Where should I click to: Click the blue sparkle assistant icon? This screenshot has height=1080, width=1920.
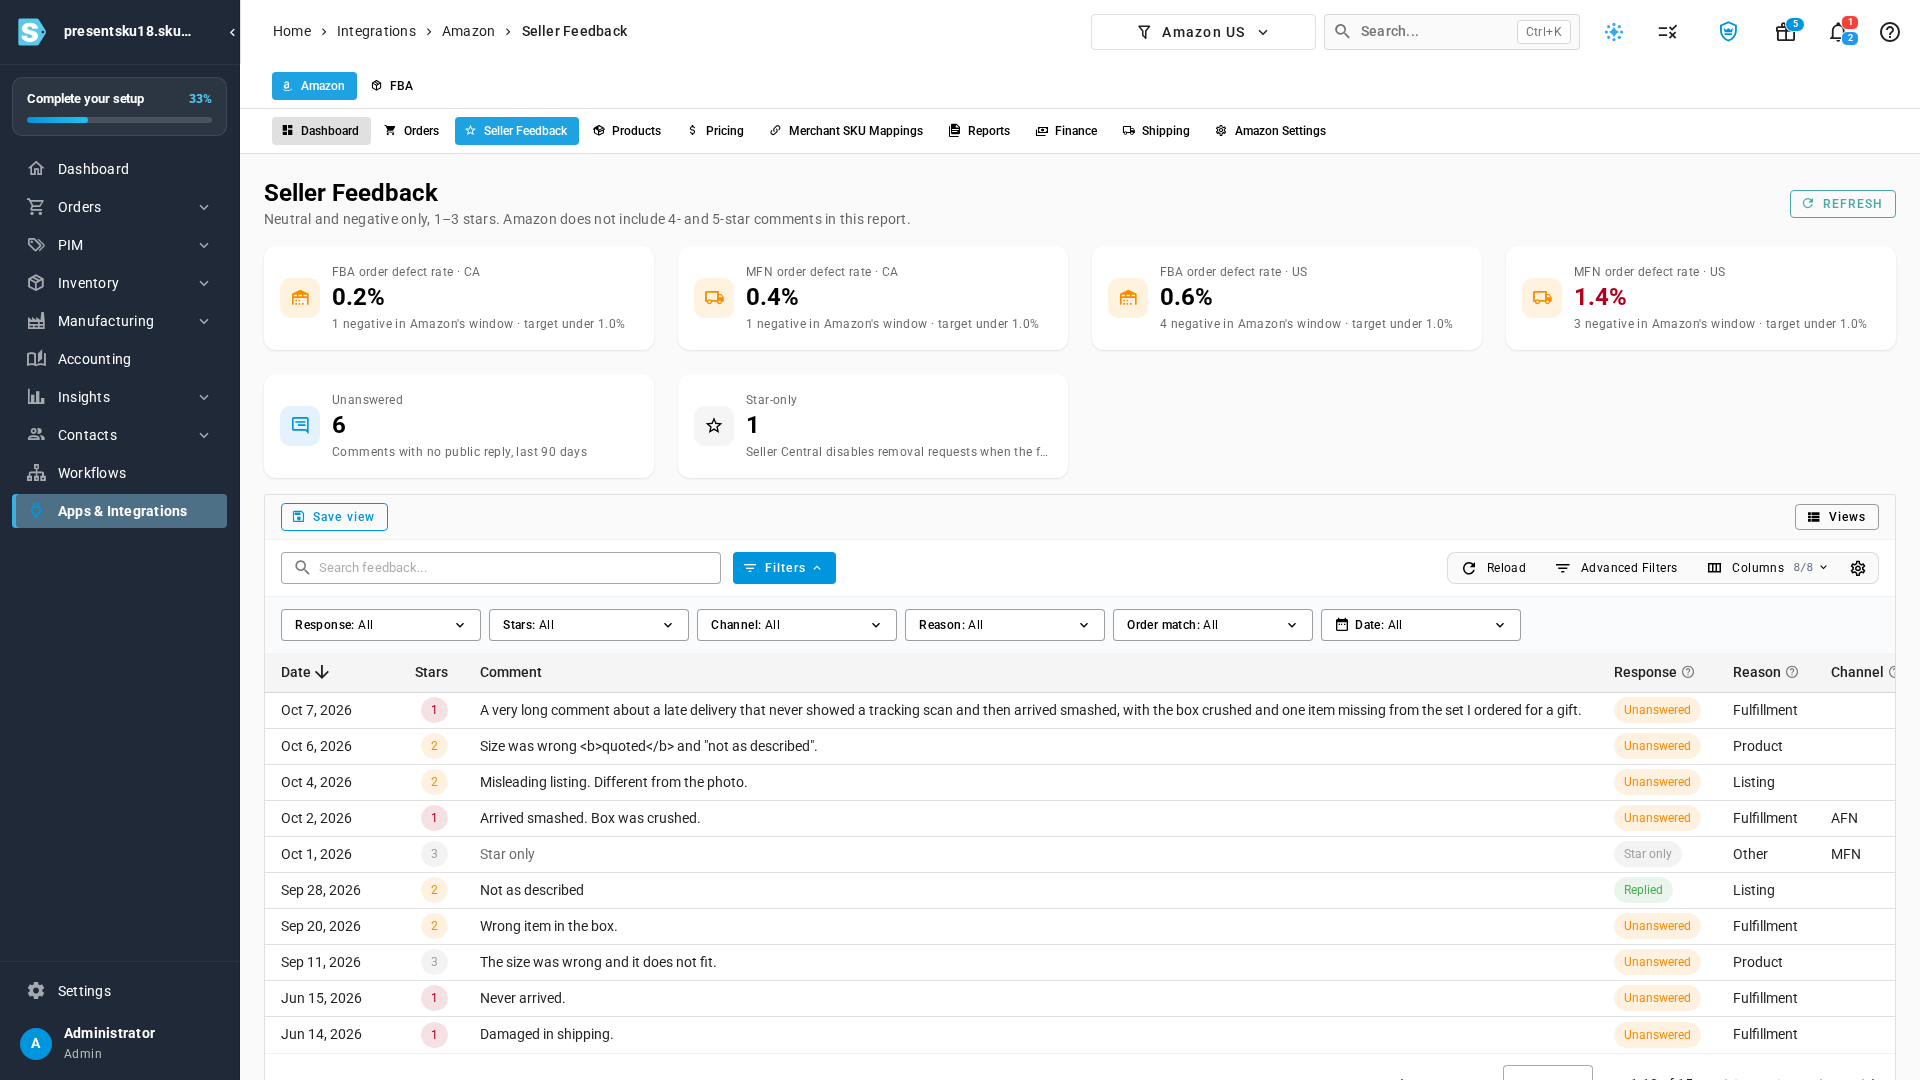(1614, 32)
